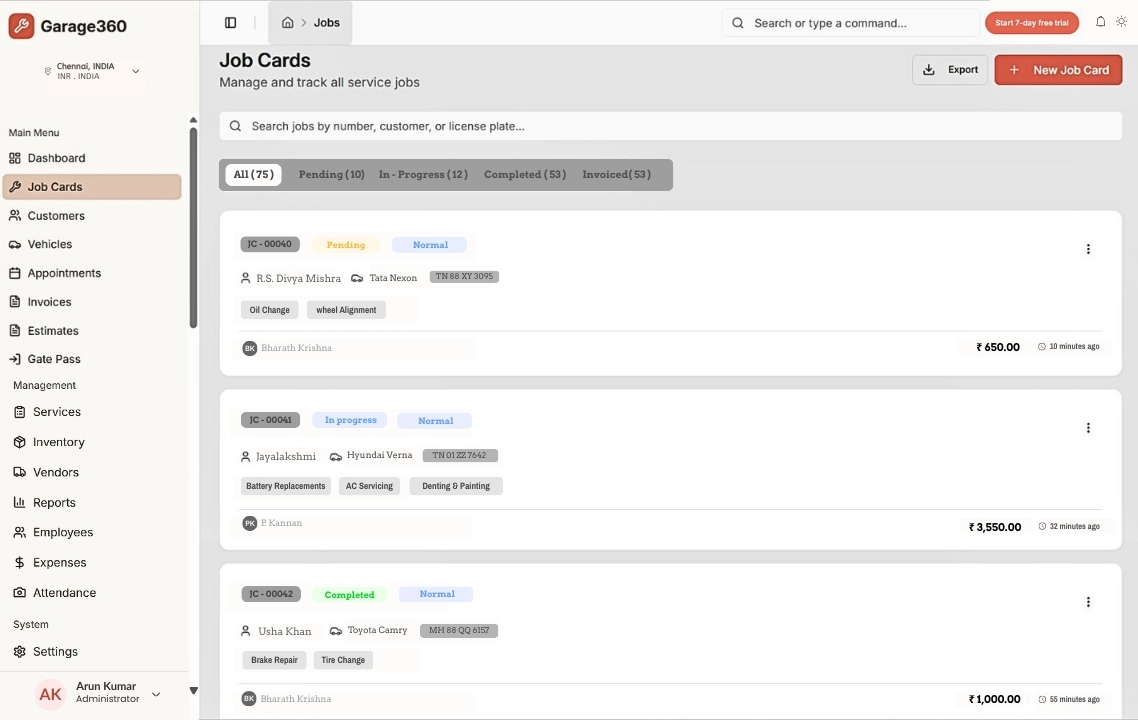Open the Gate Pass sidebar item

[x=54, y=359]
